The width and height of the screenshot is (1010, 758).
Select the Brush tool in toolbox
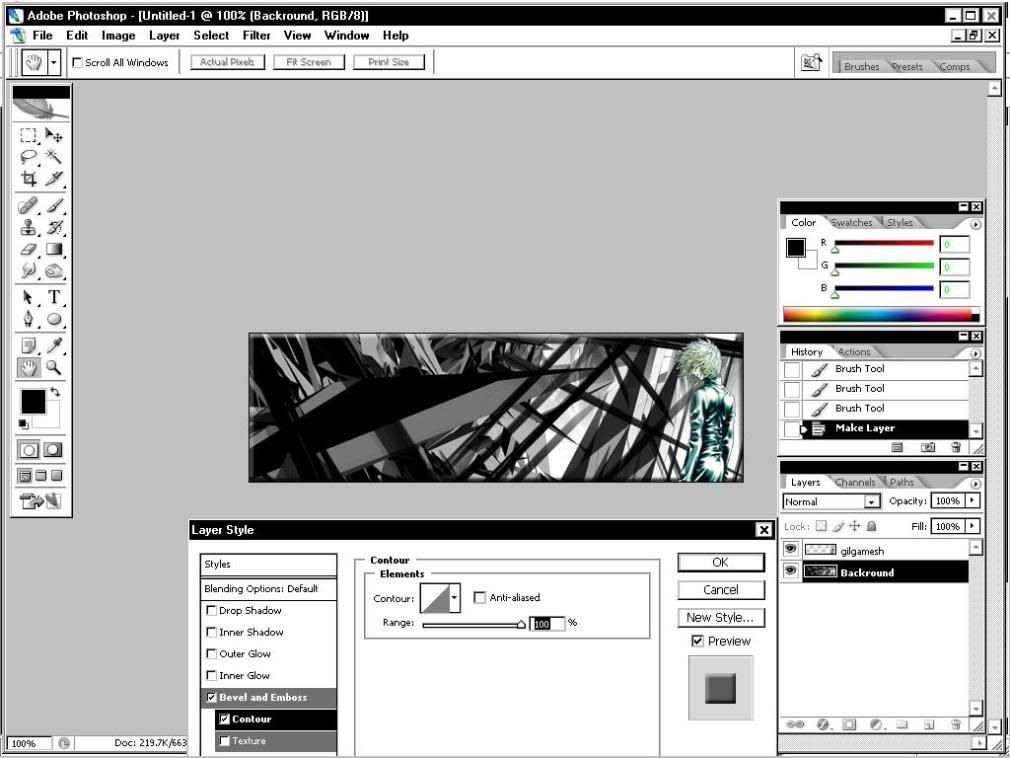54,205
